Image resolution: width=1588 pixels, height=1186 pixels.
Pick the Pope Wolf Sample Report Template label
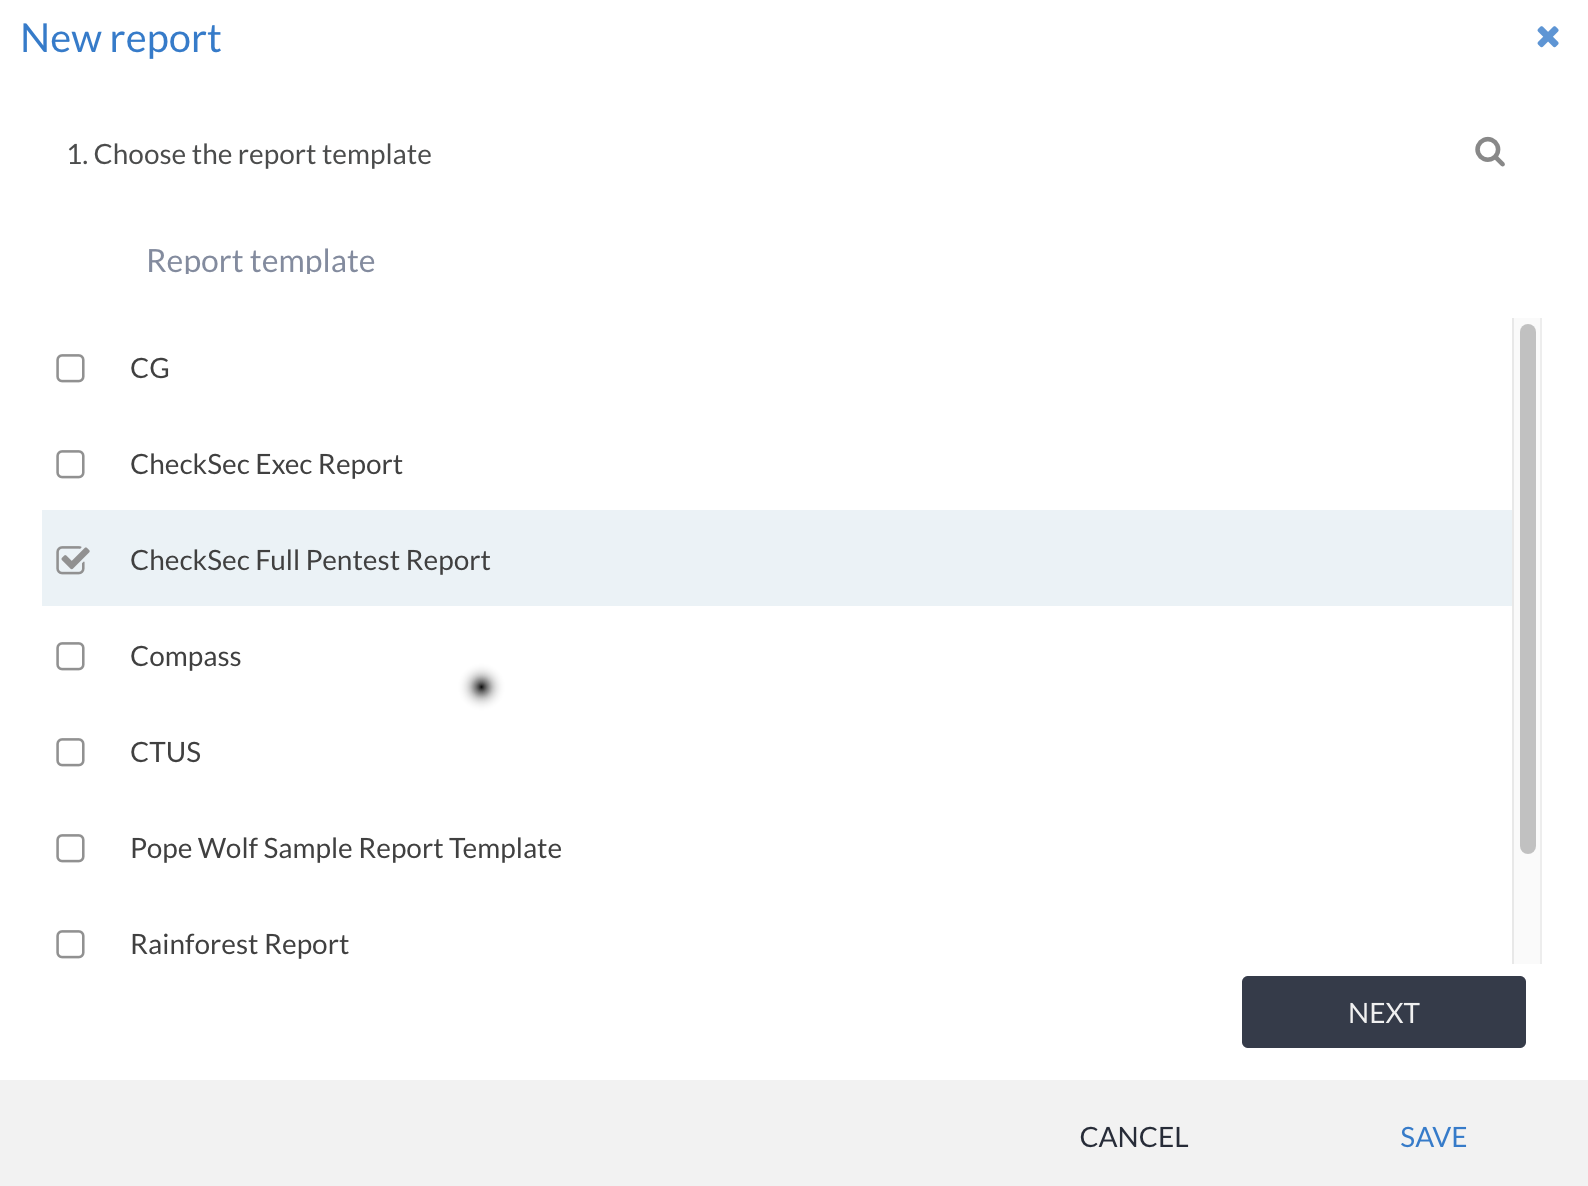pos(346,849)
